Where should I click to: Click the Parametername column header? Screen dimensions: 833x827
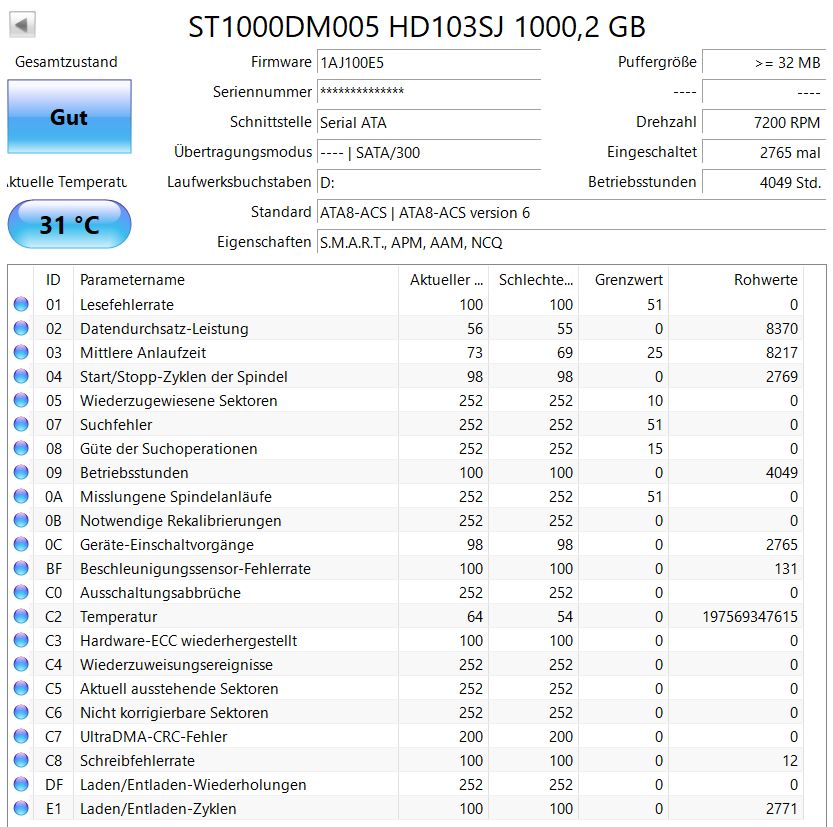236,280
